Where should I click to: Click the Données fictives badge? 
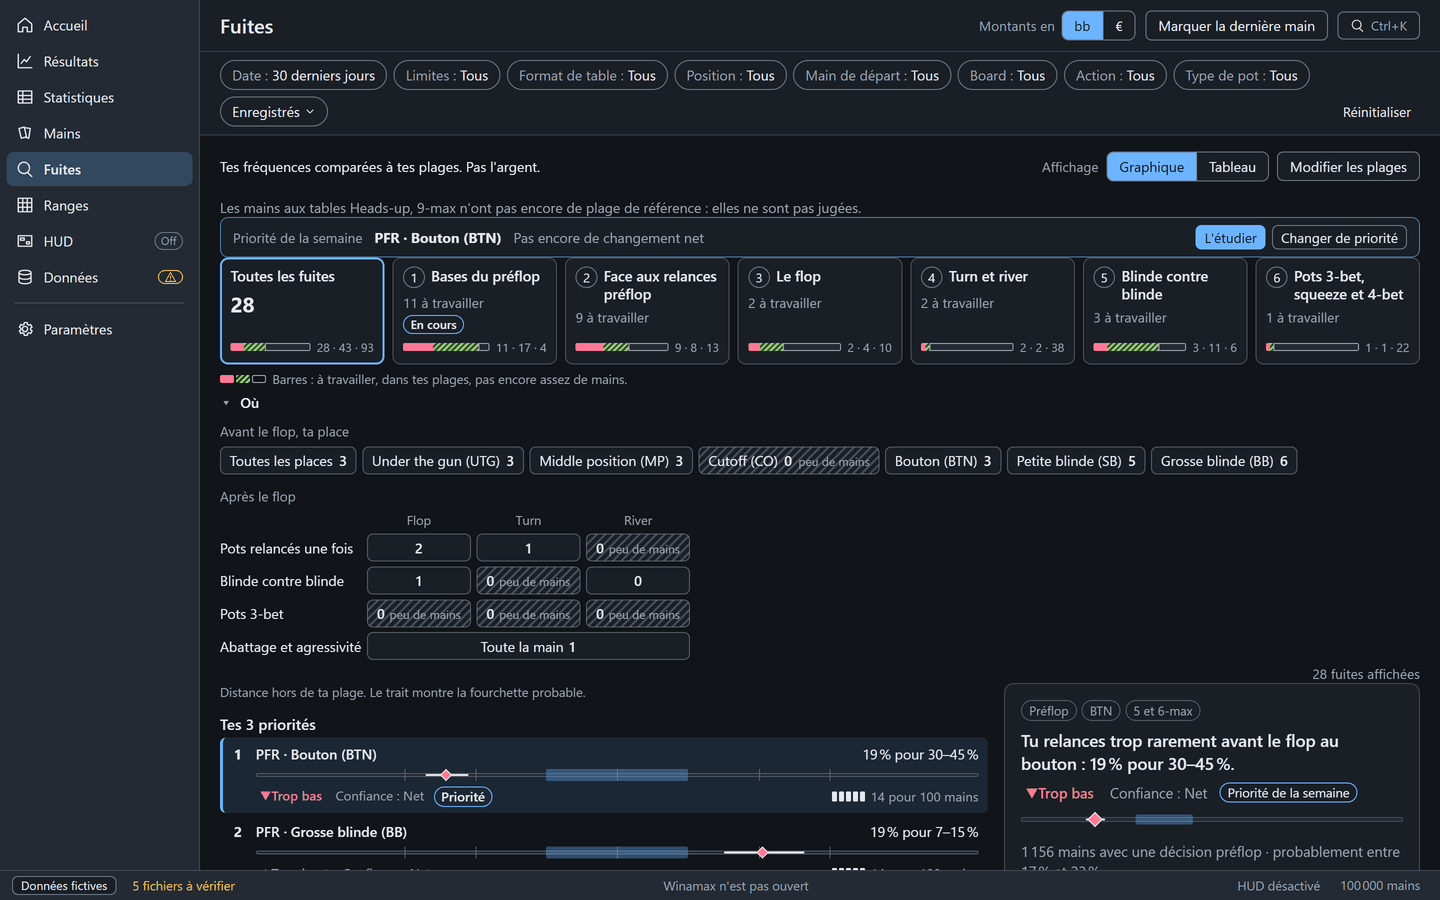[64, 886]
